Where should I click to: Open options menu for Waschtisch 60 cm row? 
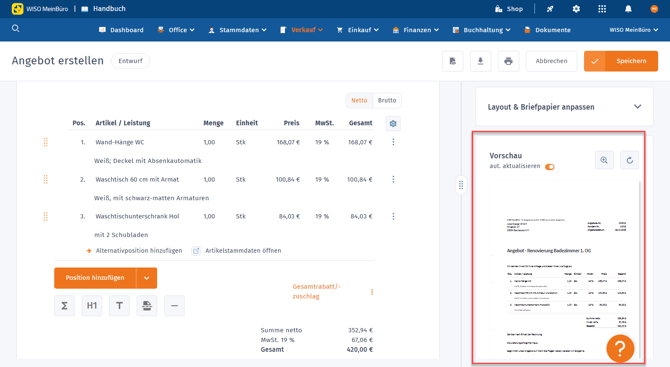(393, 179)
